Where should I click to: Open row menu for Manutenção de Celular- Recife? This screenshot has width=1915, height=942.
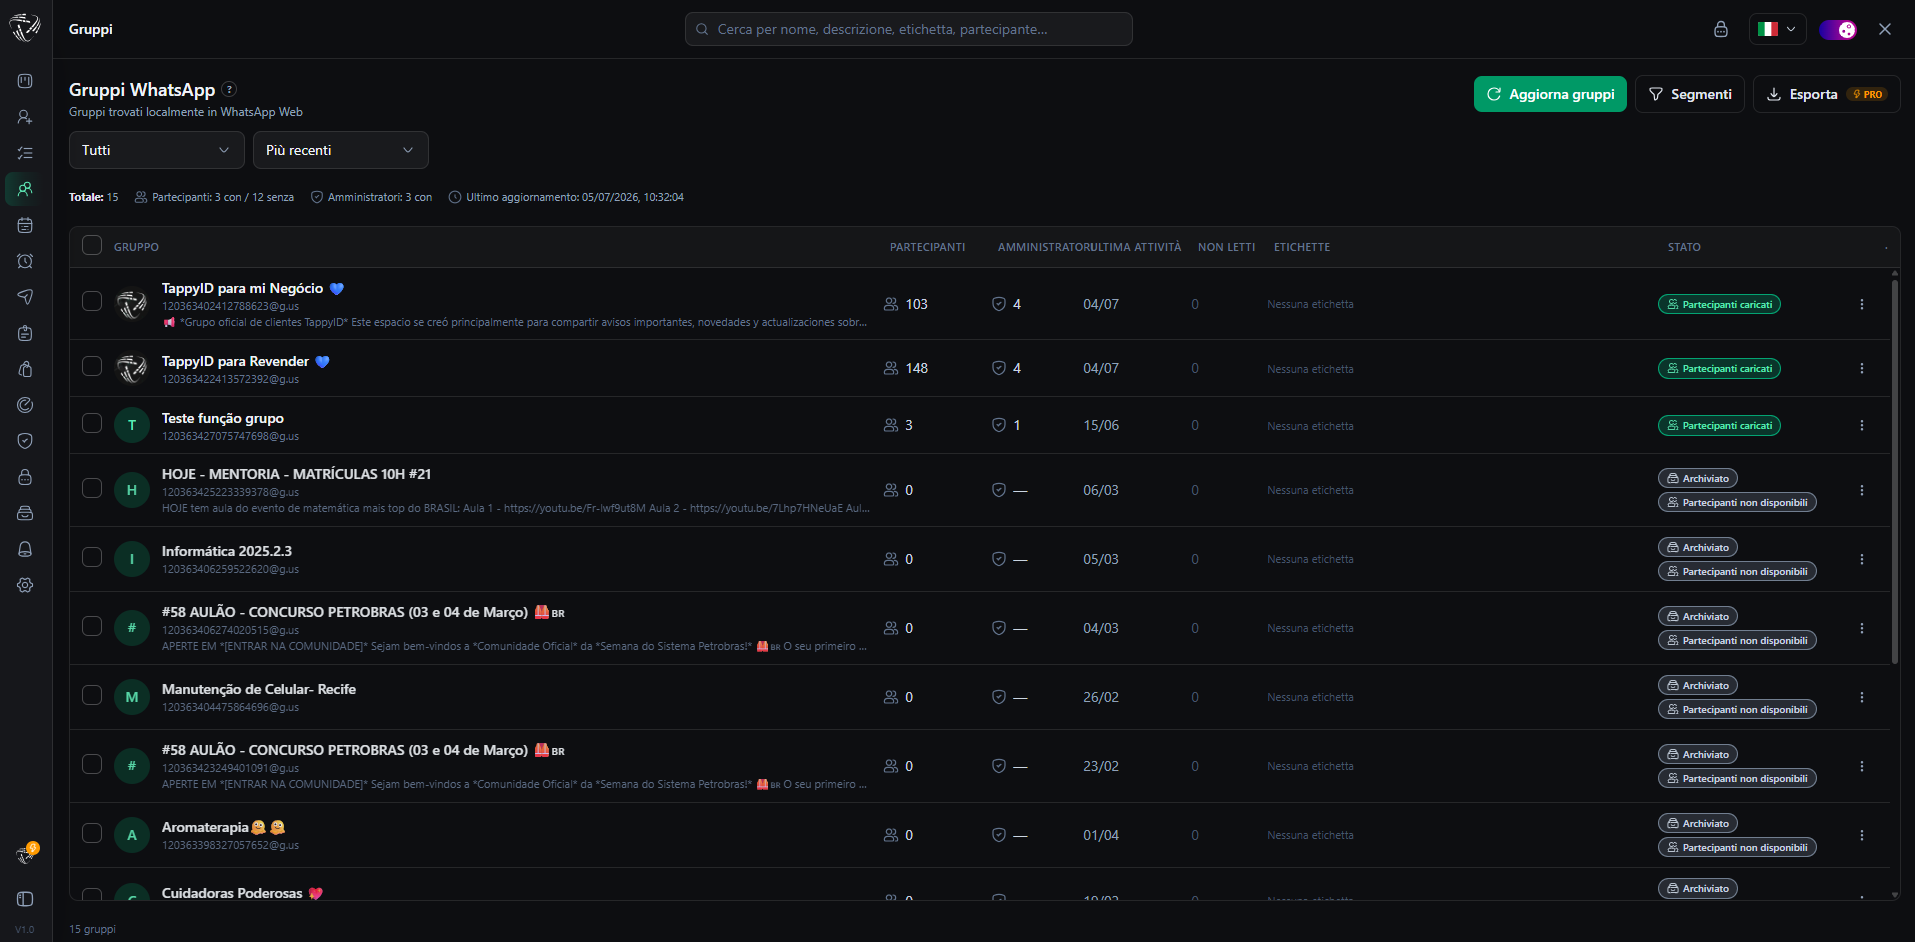[x=1861, y=697]
